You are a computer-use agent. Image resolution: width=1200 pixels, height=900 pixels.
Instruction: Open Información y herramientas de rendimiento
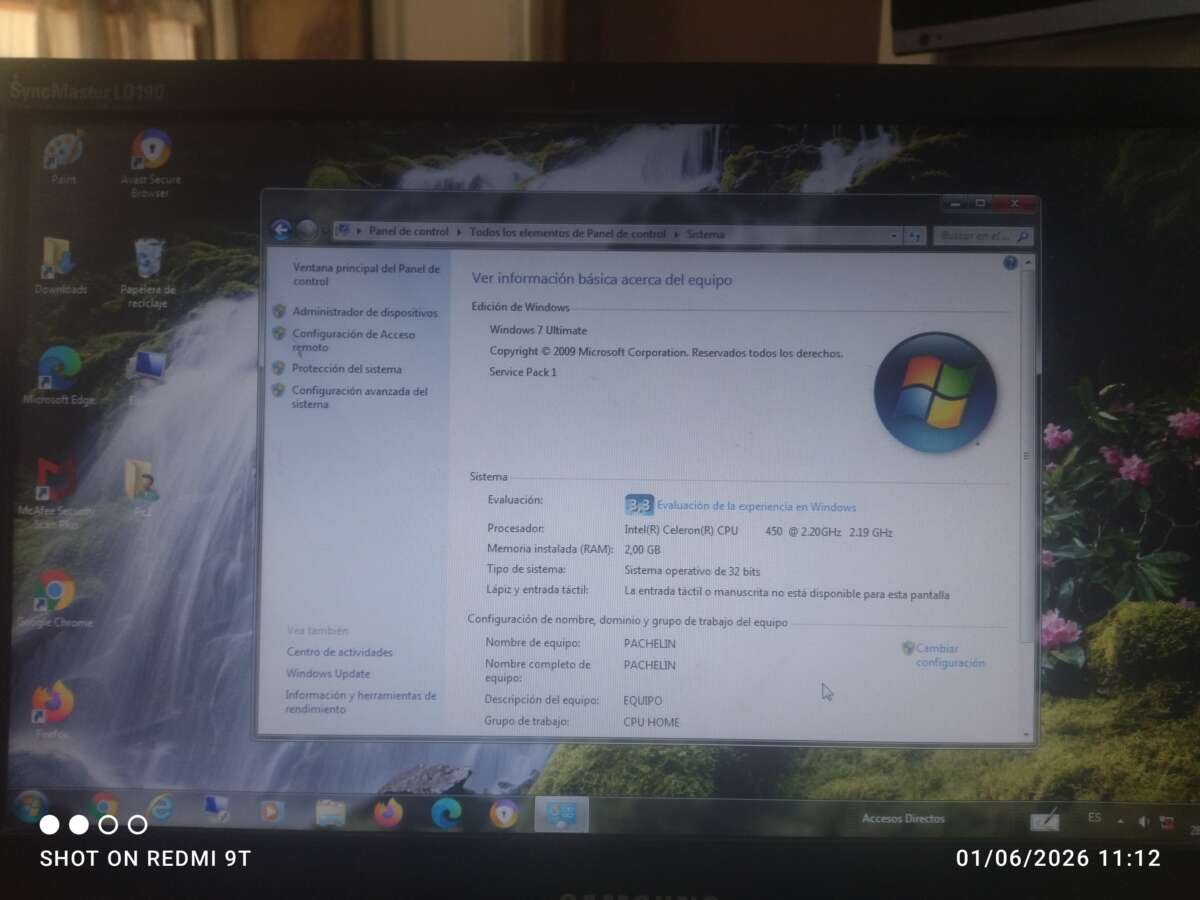tap(361, 702)
